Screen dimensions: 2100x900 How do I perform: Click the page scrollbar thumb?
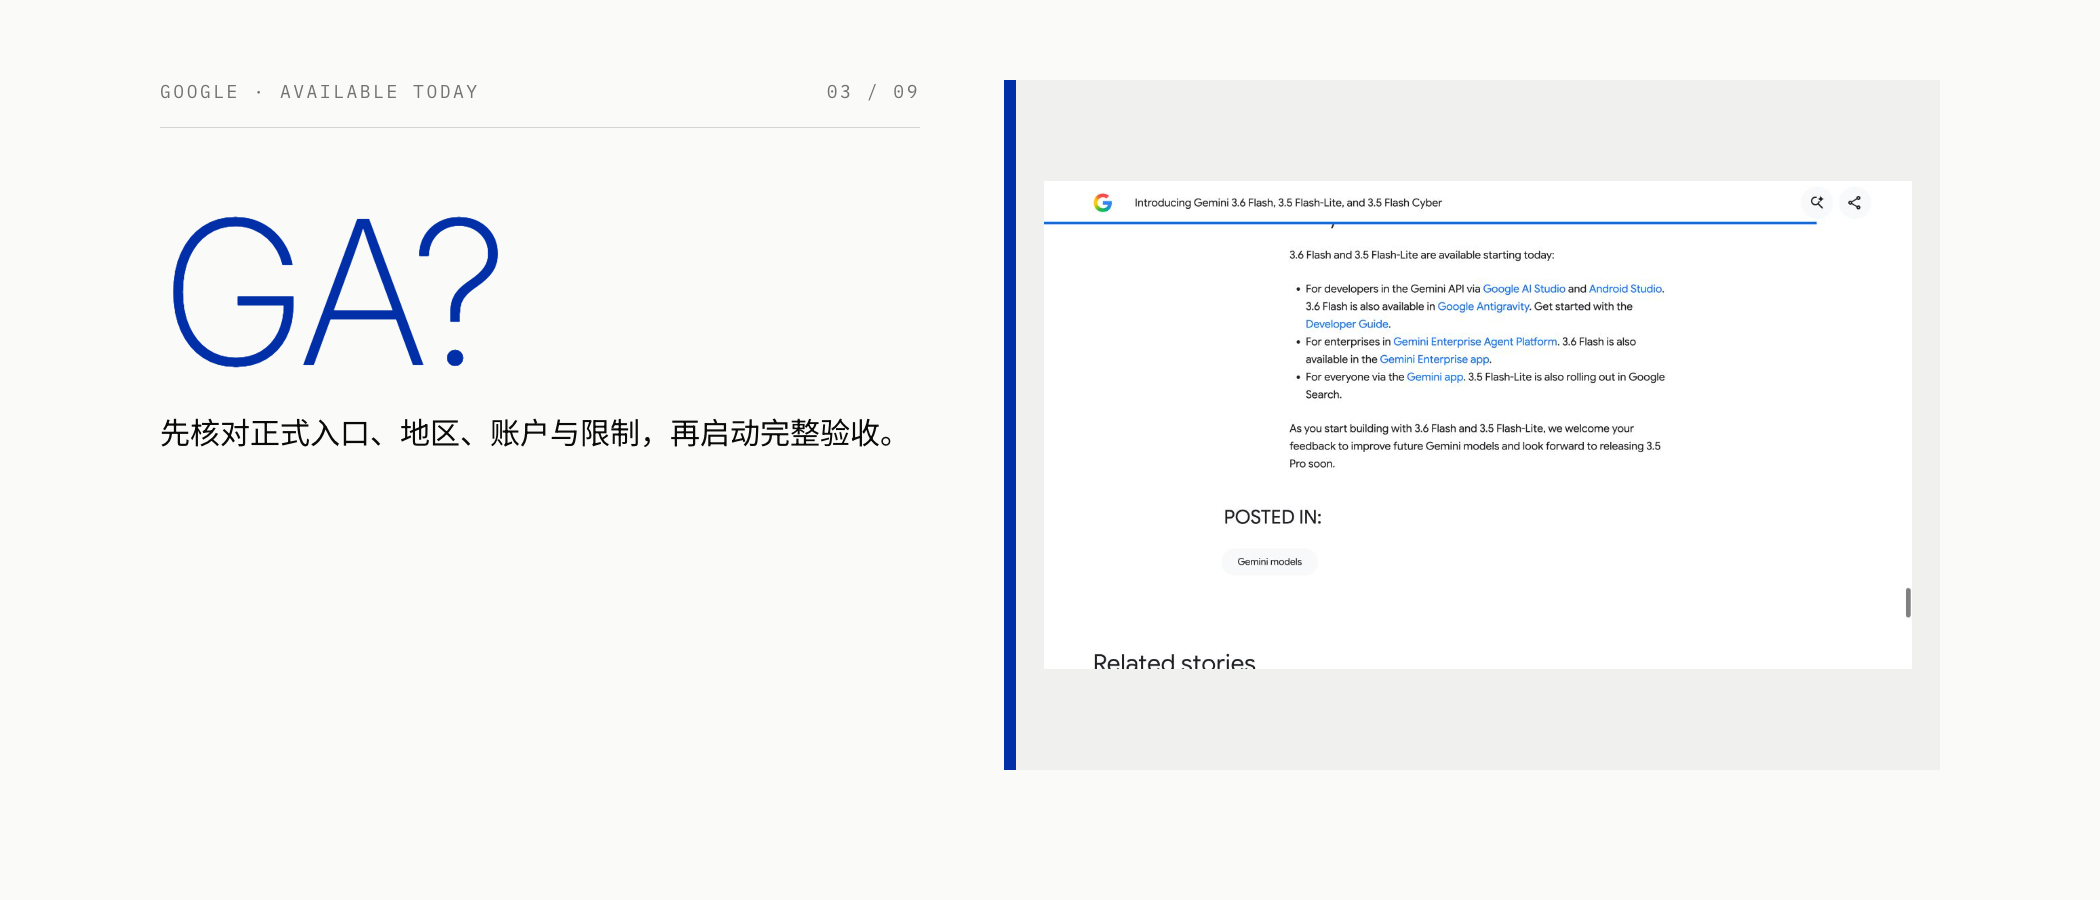(1908, 603)
